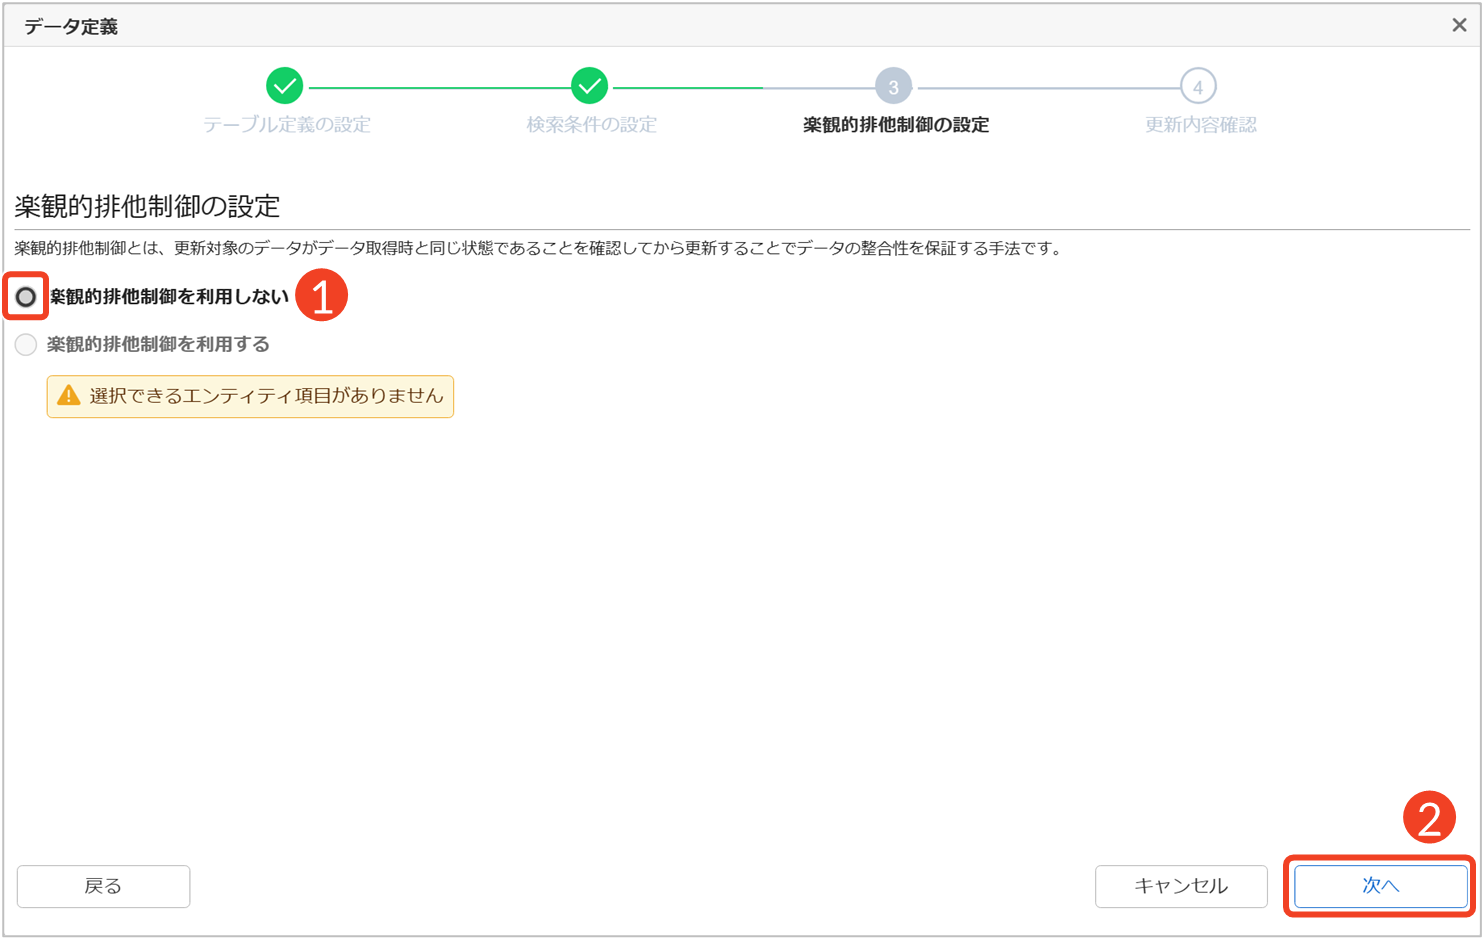The image size is (1484, 945).
Task: Click the 楽観的排他制御の設定 section heading
Action: click(x=147, y=207)
